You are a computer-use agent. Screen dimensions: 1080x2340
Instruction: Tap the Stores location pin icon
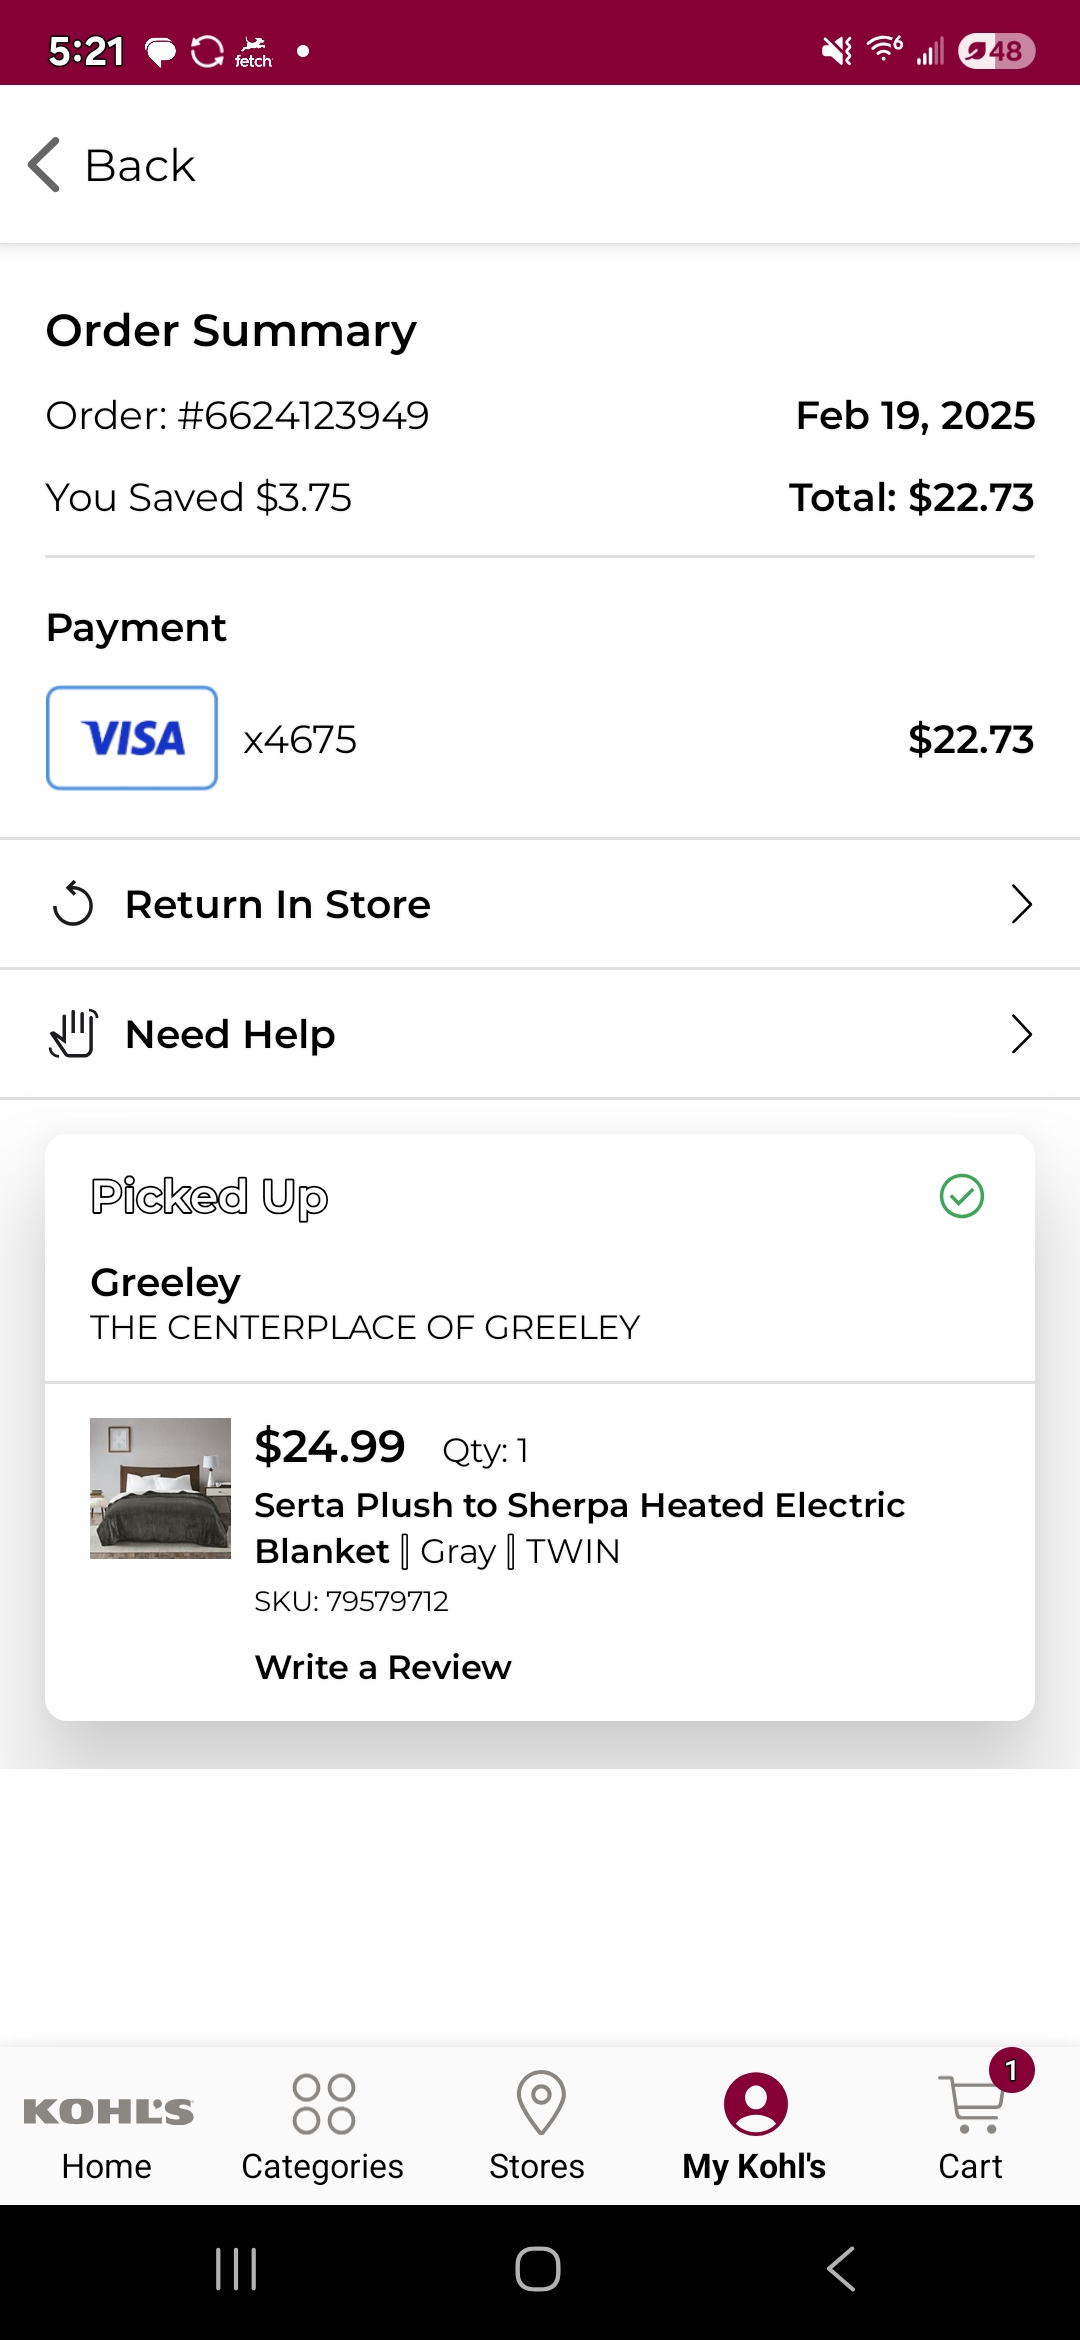coord(541,2102)
